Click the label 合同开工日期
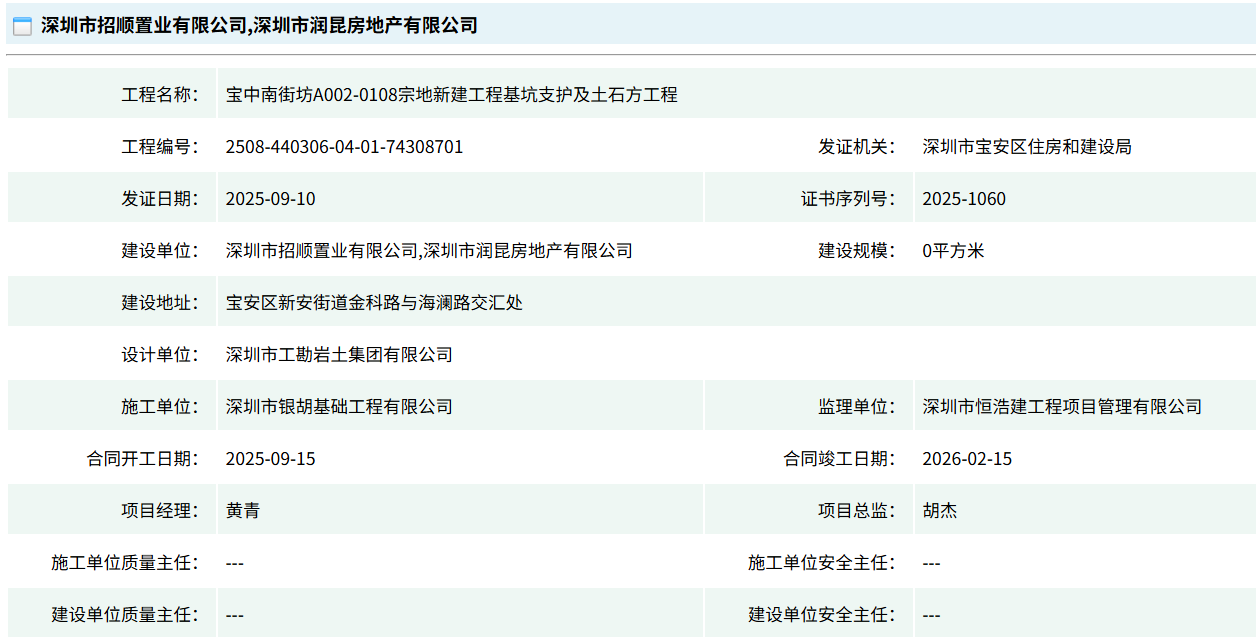This screenshot has width=1256, height=637. pos(143,459)
